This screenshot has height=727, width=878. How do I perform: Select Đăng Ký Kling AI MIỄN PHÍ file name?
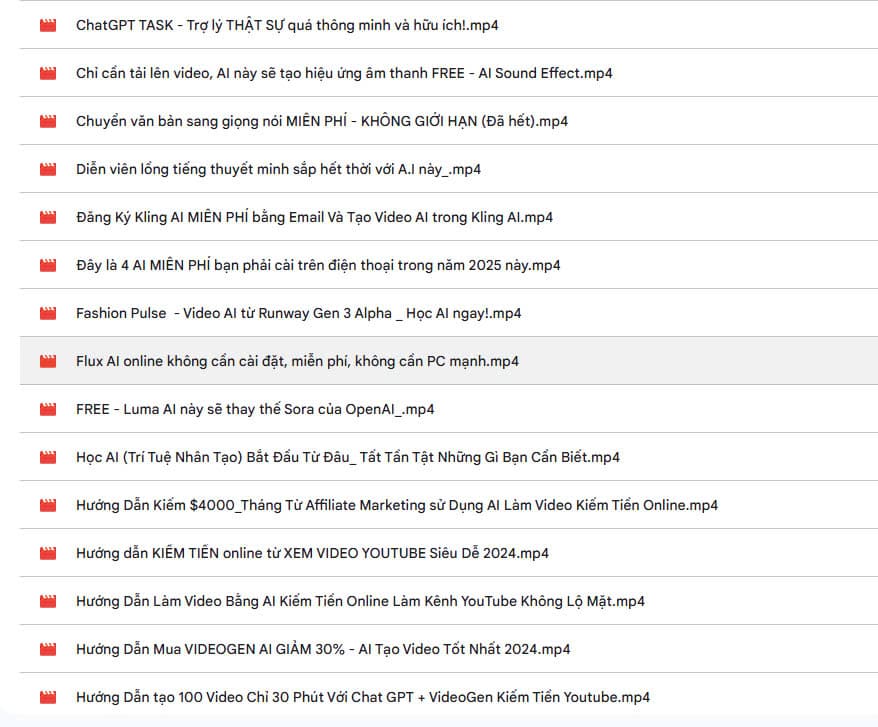[x=314, y=217]
